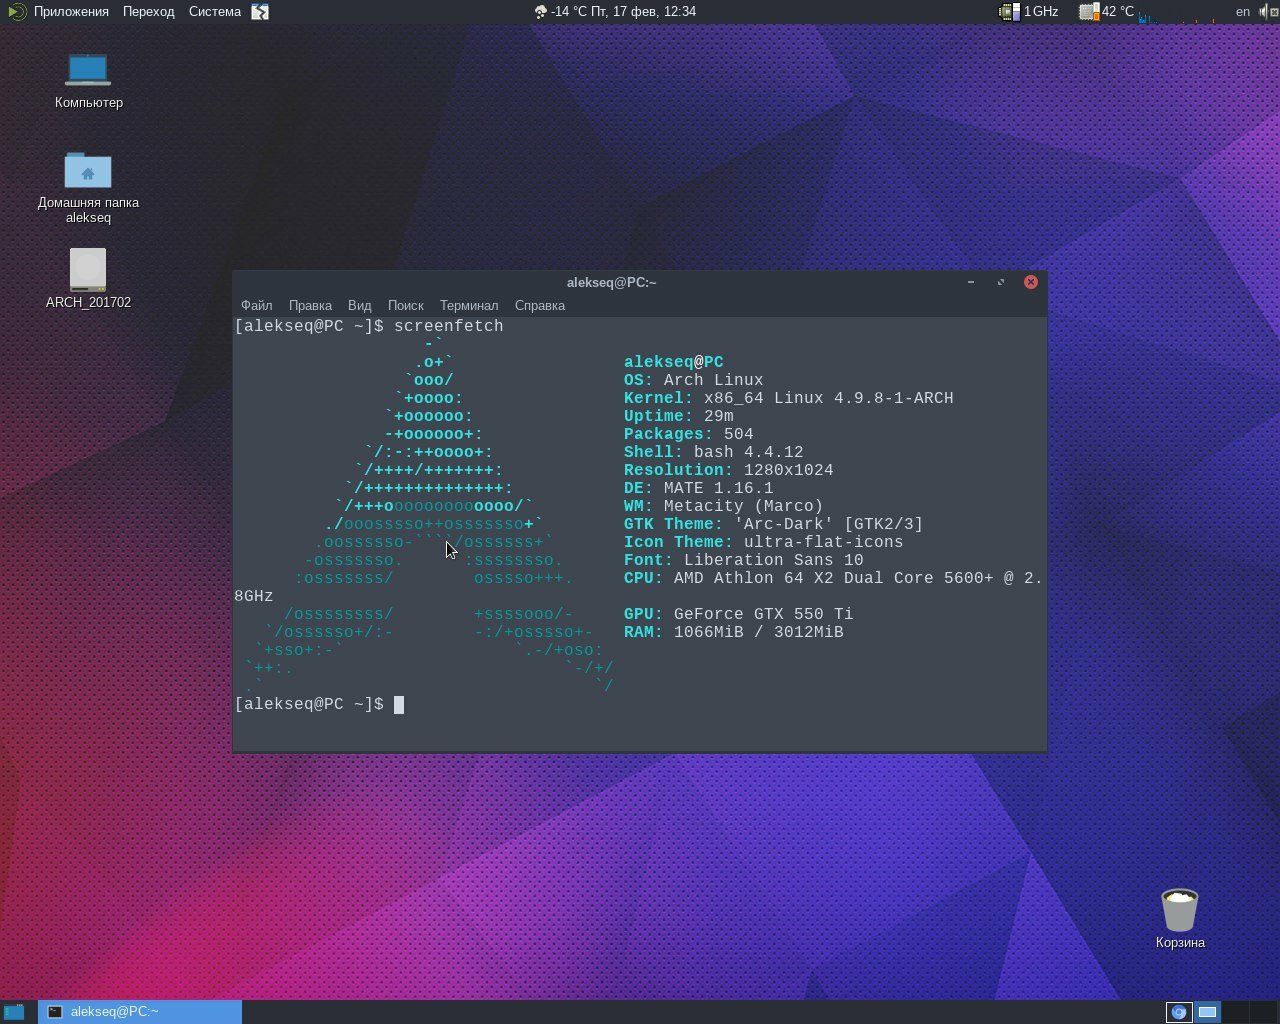Maximize the terminal window
The image size is (1280, 1024).
point(1000,282)
